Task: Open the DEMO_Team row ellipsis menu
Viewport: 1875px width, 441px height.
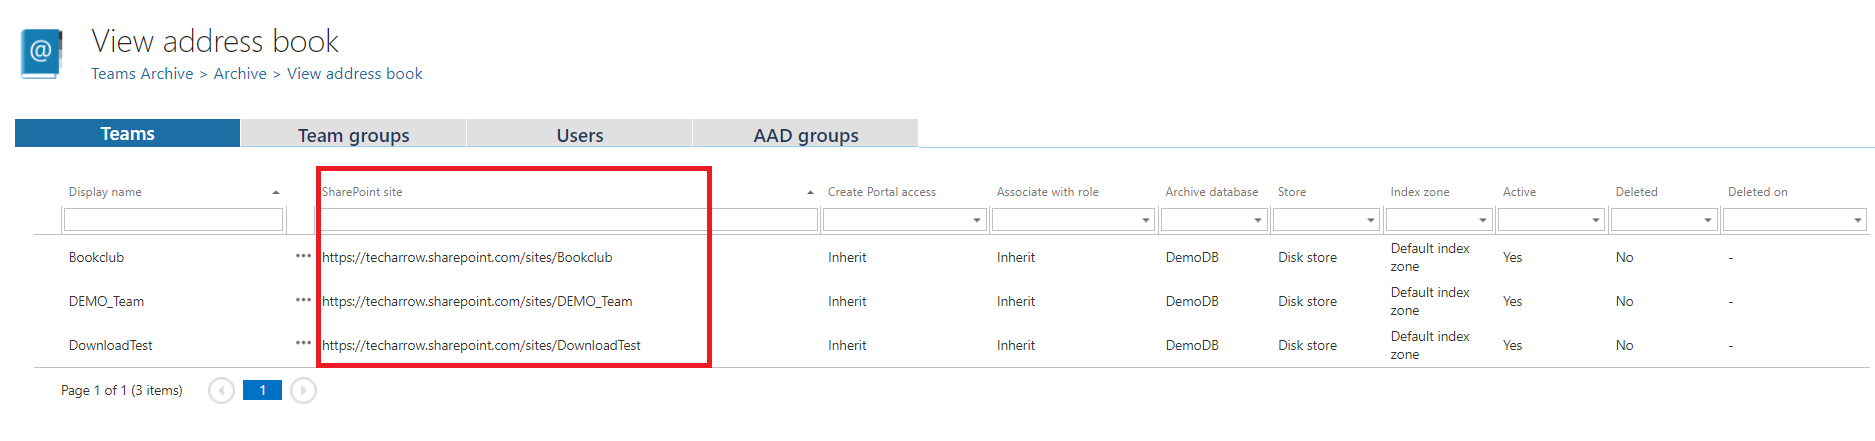Action: (x=303, y=300)
